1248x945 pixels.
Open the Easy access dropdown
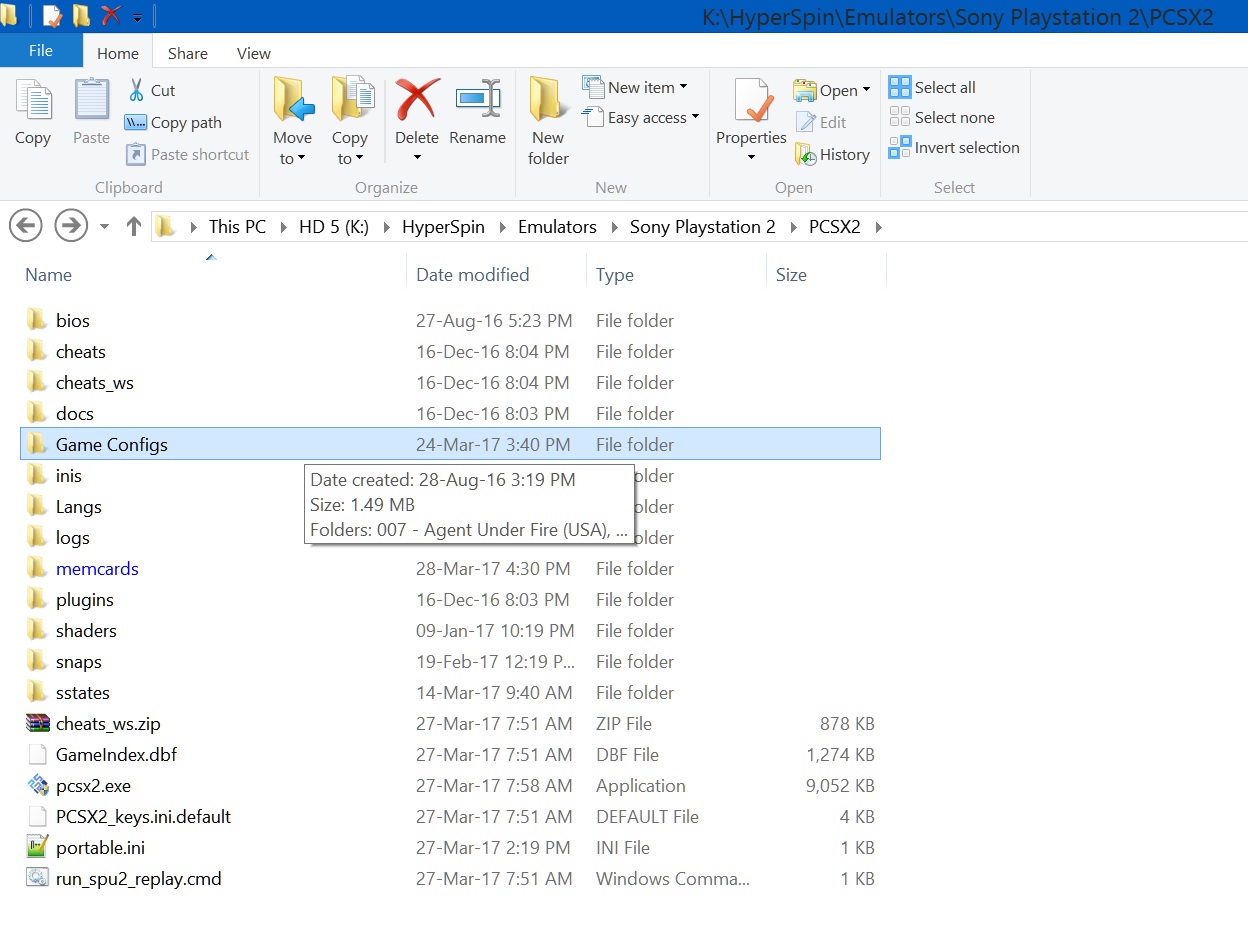(694, 118)
